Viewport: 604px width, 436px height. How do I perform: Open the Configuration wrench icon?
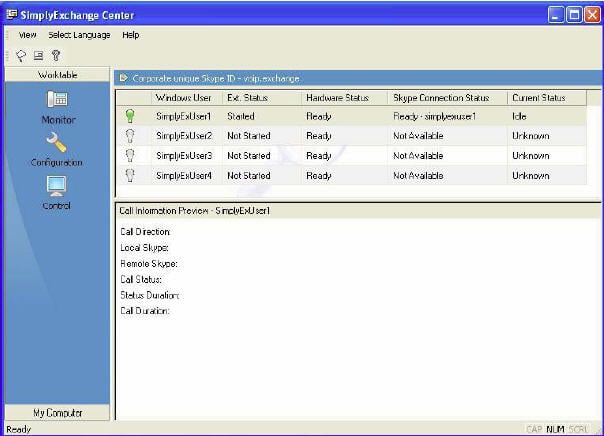click(57, 143)
